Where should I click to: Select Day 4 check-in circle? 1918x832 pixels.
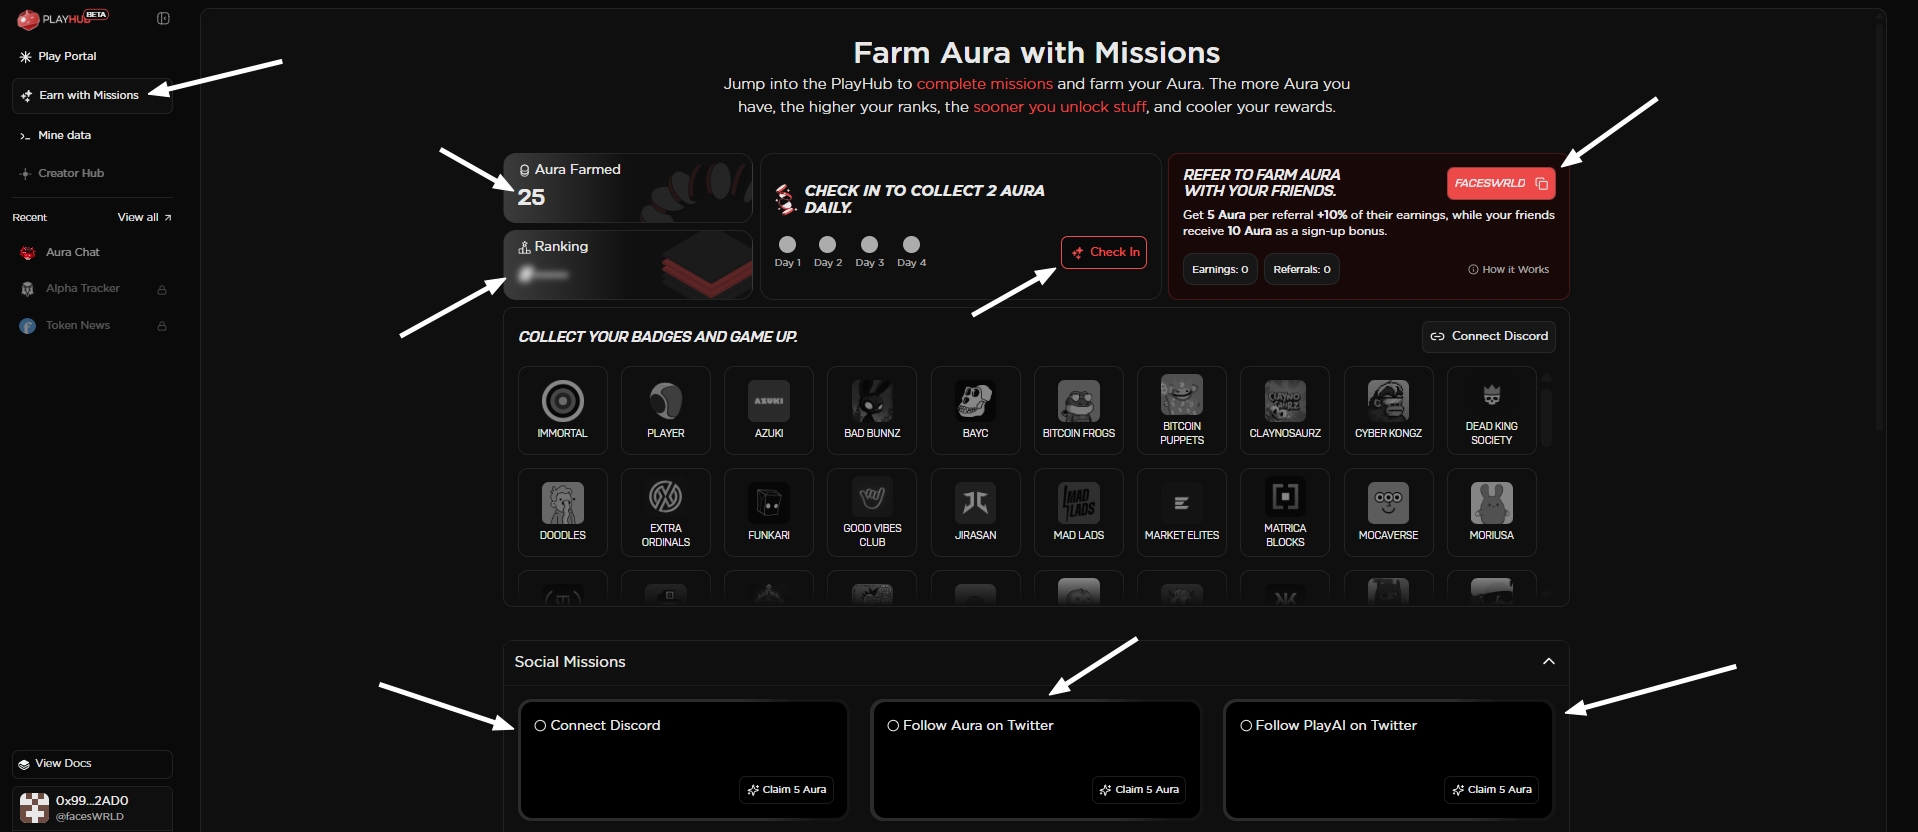tap(912, 245)
